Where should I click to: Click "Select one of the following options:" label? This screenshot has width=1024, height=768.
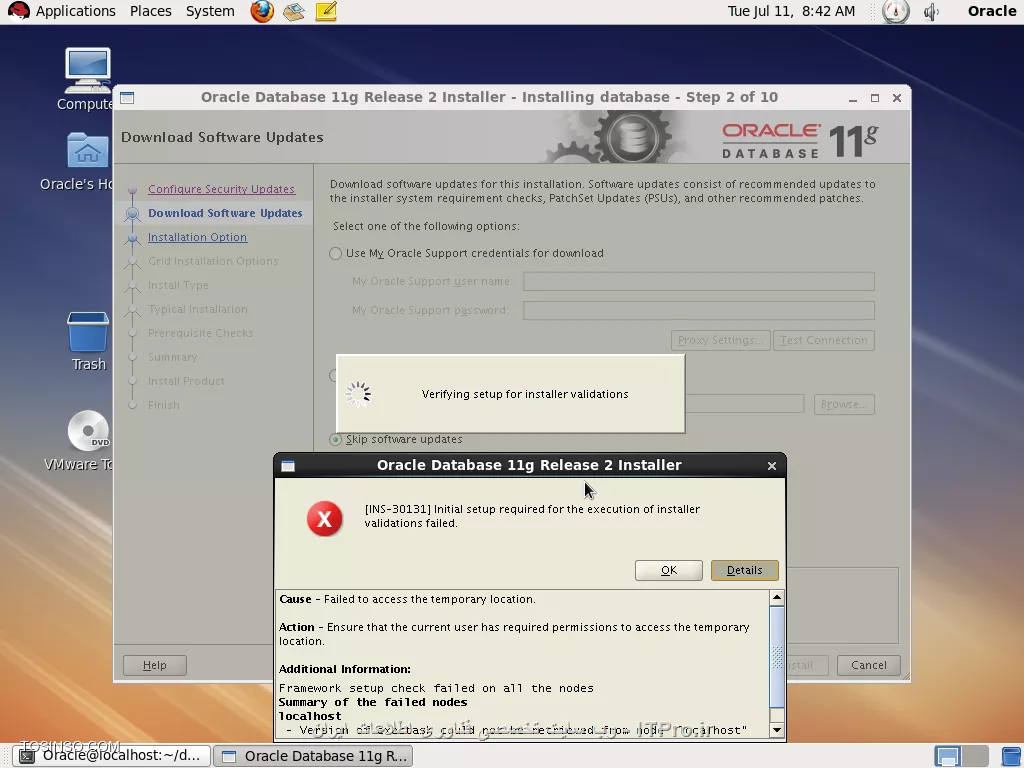pos(426,226)
